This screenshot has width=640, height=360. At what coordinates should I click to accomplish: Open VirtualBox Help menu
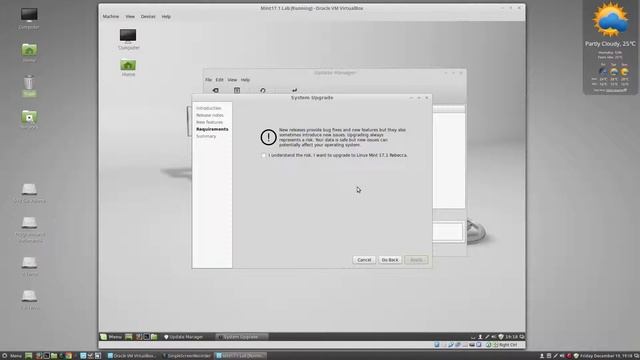tap(166, 17)
